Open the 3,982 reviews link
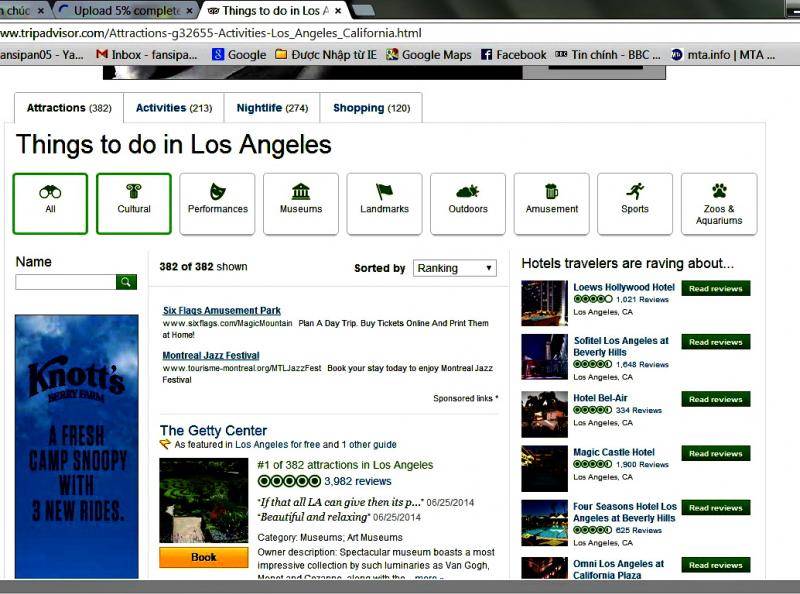 [358, 481]
